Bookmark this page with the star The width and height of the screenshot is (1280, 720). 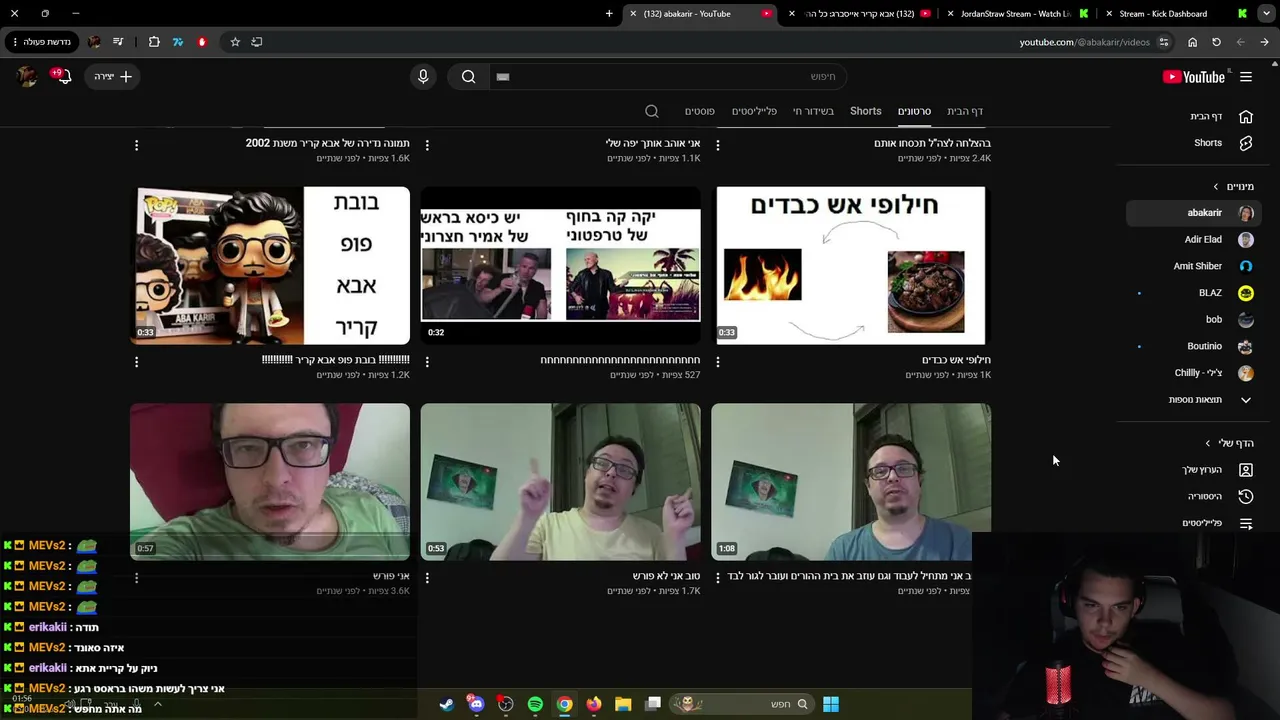coord(235,42)
